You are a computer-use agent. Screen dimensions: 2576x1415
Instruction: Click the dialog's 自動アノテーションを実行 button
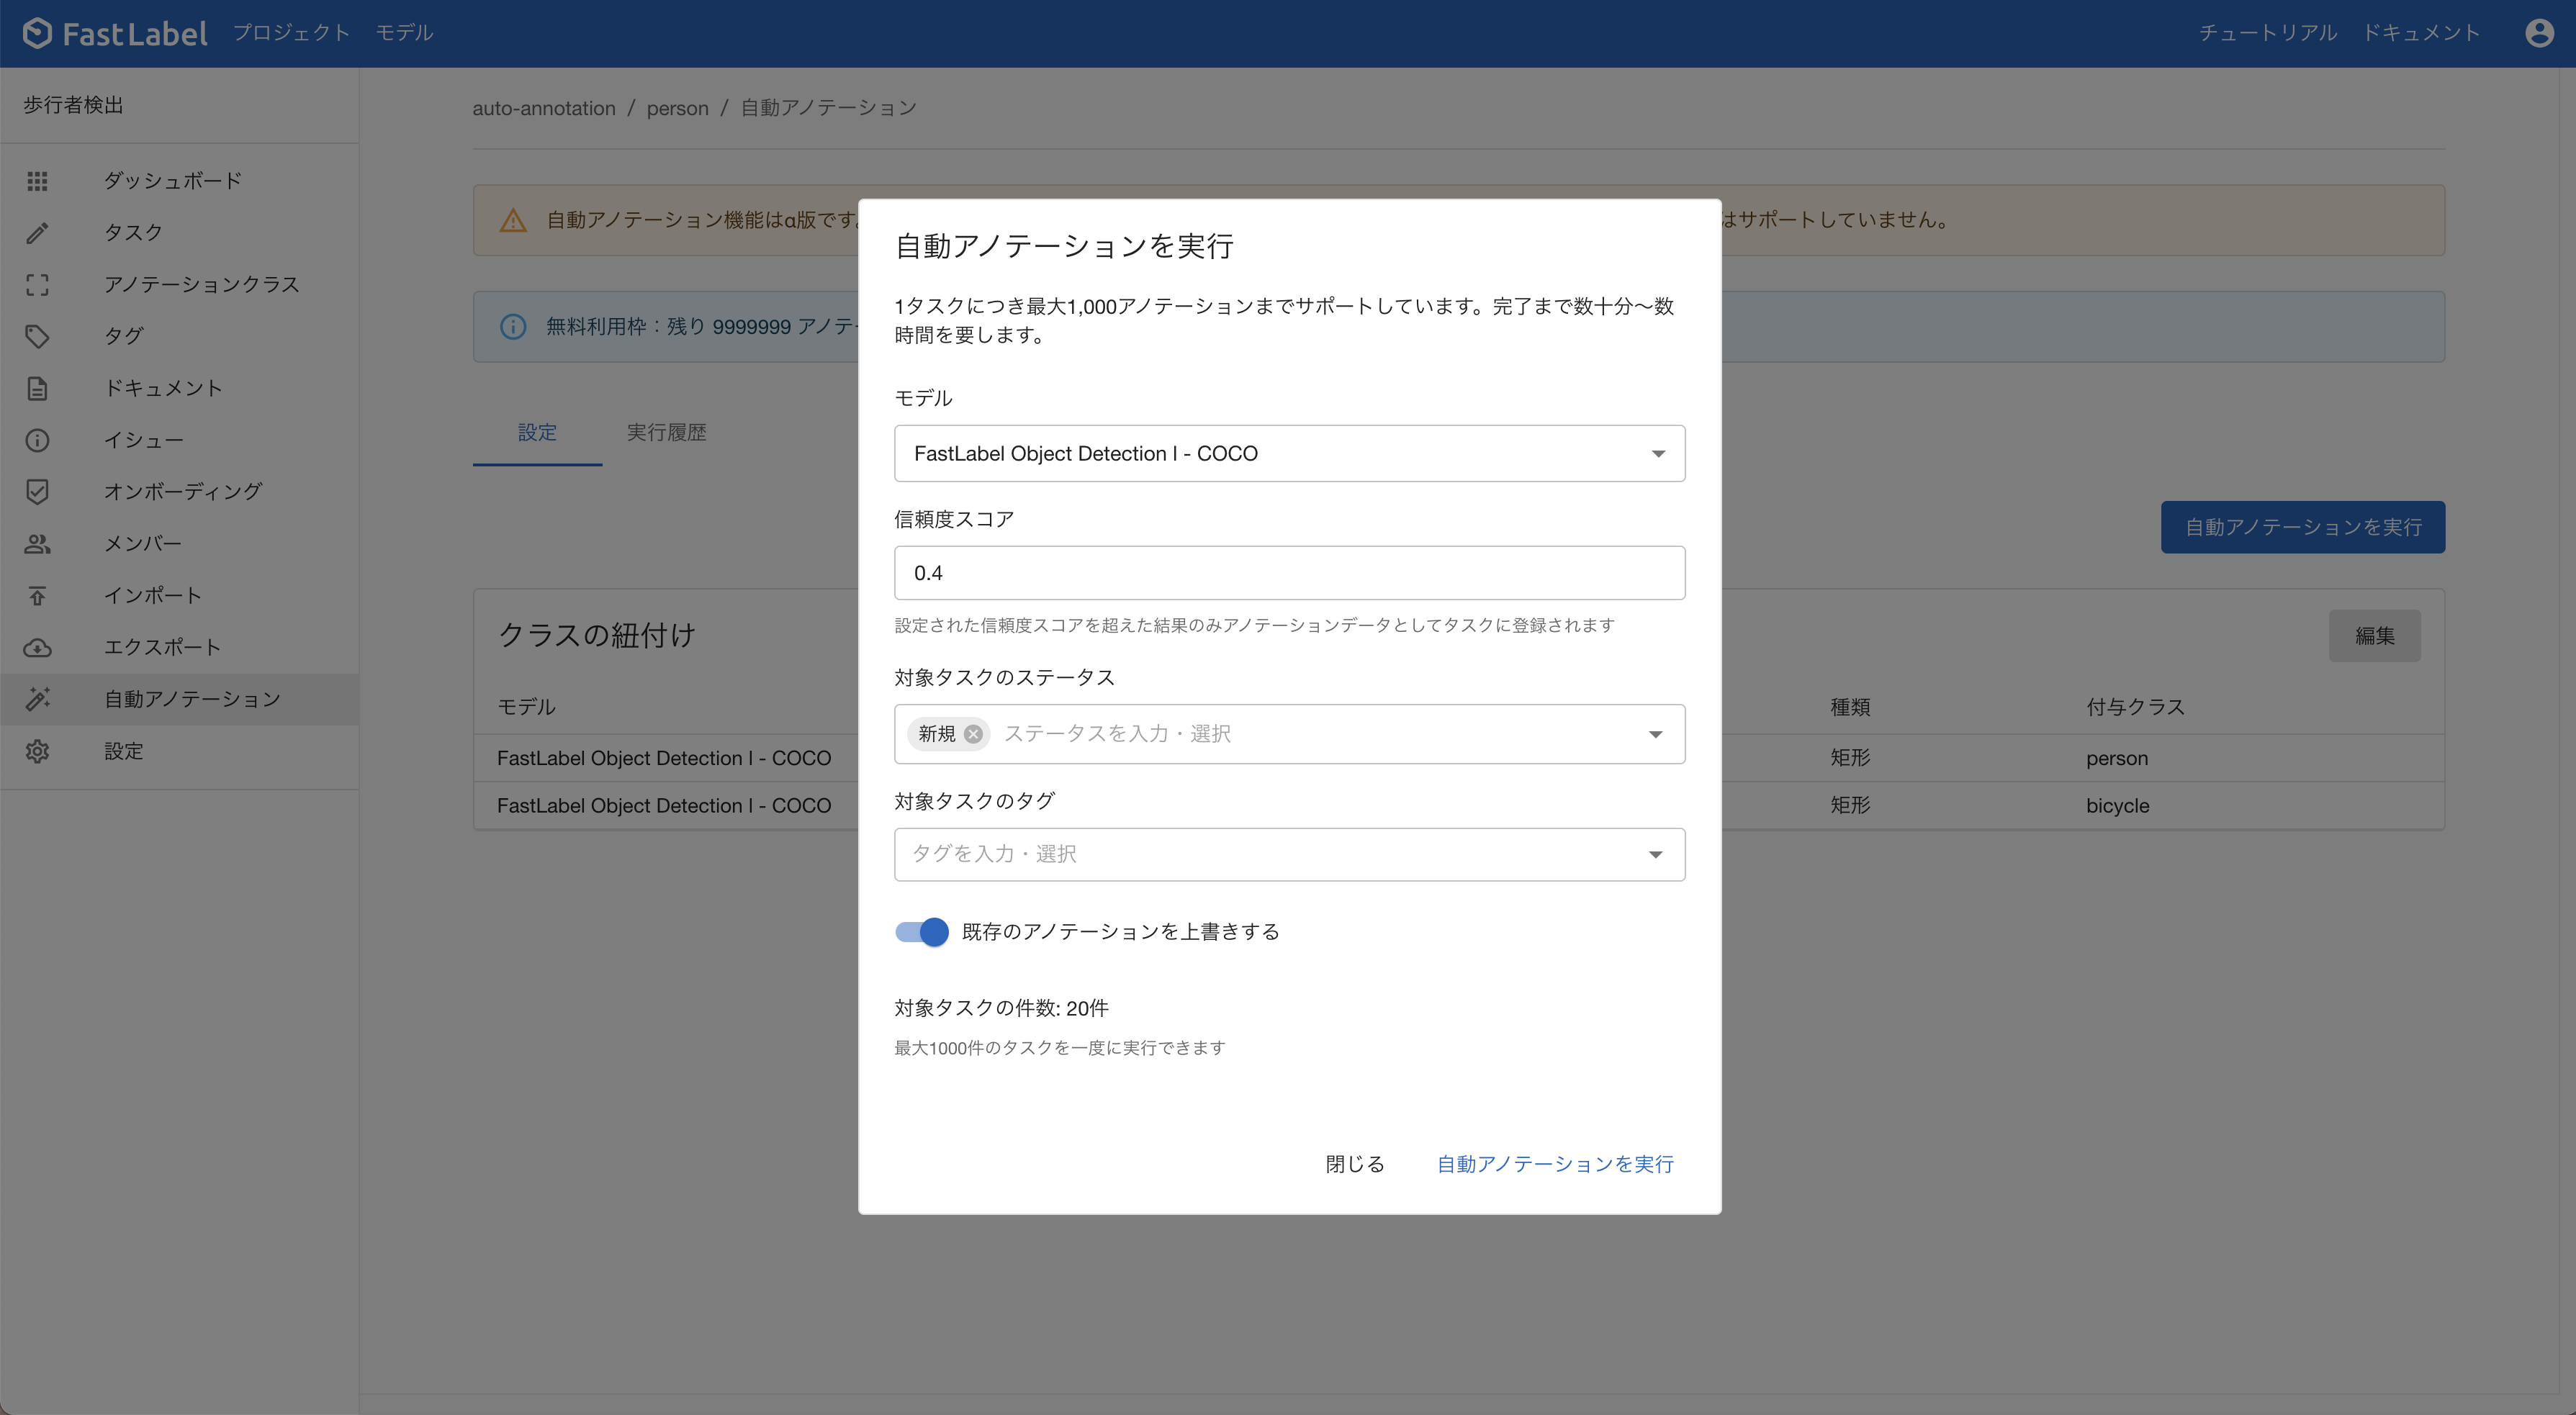click(x=1555, y=1164)
